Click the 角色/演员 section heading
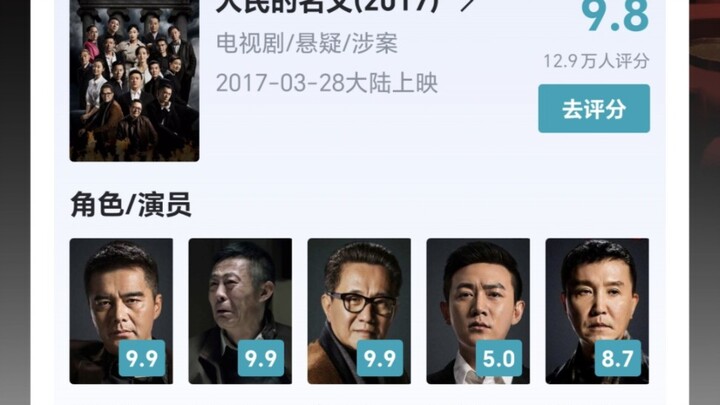 click(x=131, y=205)
